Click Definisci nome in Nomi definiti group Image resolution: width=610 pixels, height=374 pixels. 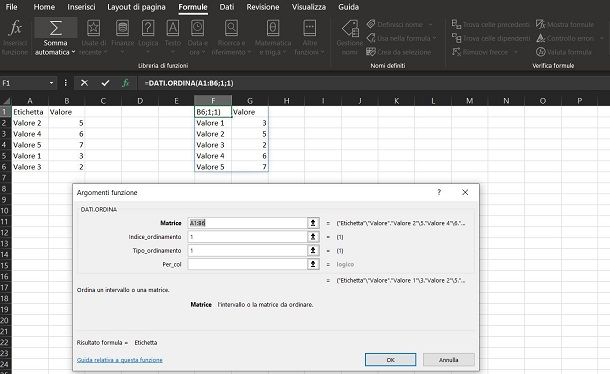pyautogui.click(x=400, y=24)
